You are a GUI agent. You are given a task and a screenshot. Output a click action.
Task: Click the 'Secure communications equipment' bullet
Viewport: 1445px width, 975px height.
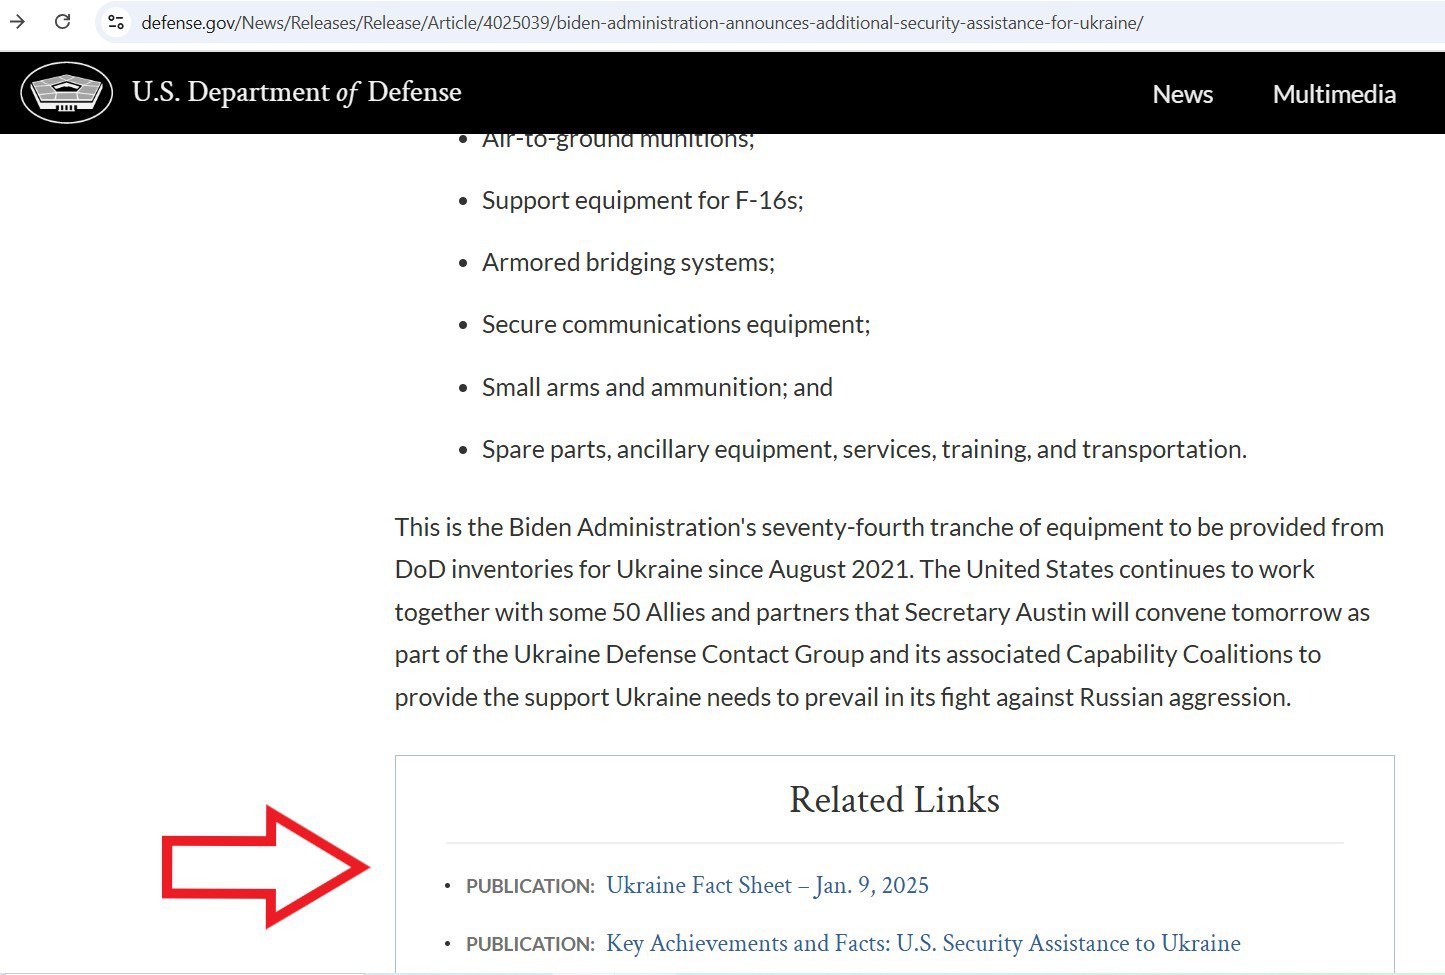coord(676,325)
